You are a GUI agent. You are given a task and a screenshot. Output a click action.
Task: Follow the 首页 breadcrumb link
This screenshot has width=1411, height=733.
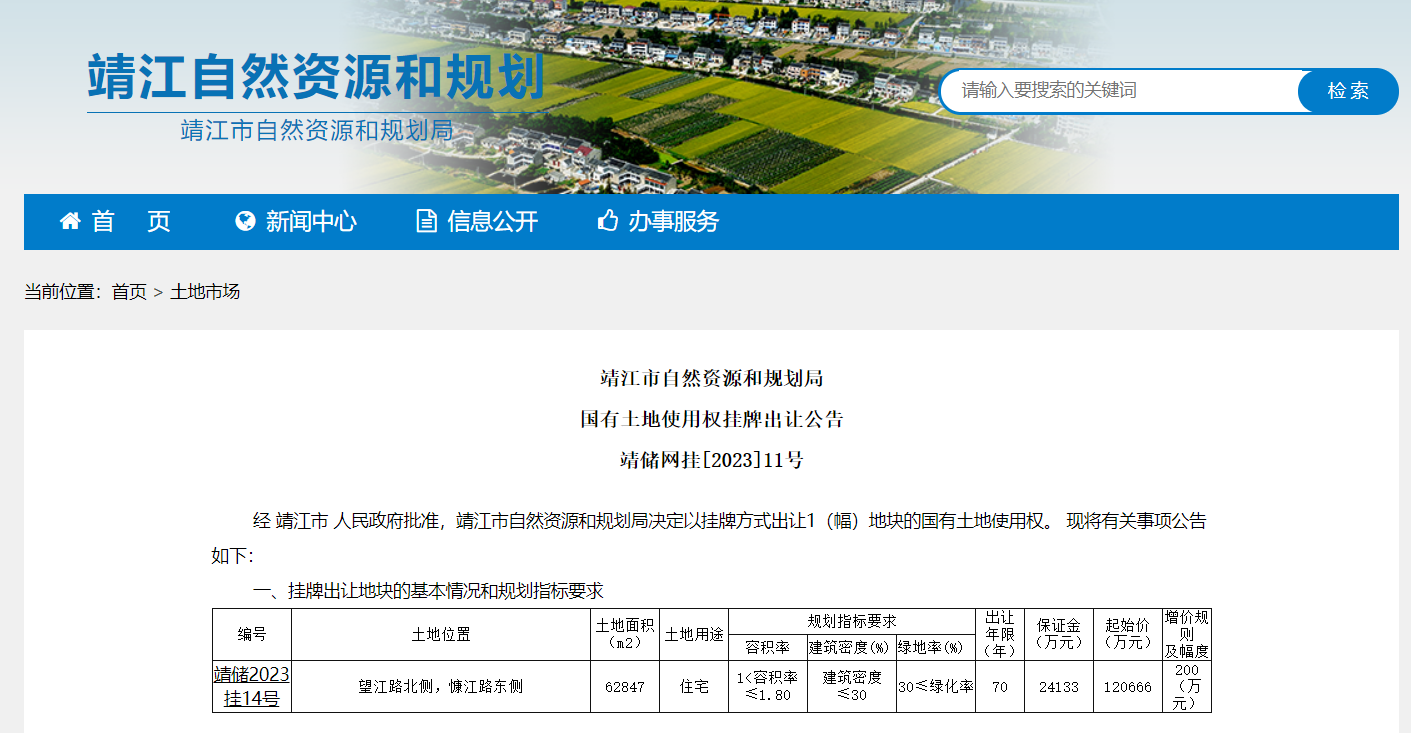click(129, 292)
